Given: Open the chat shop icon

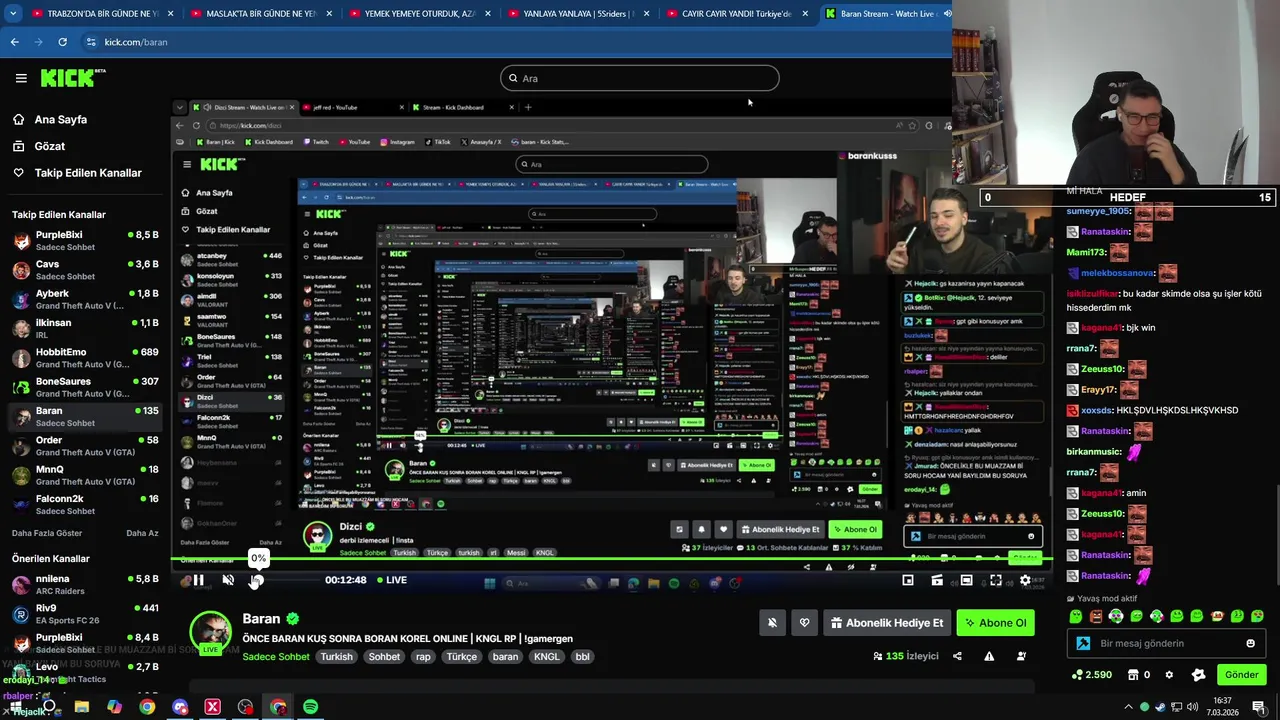Looking at the screenshot, I should click(1132, 675).
